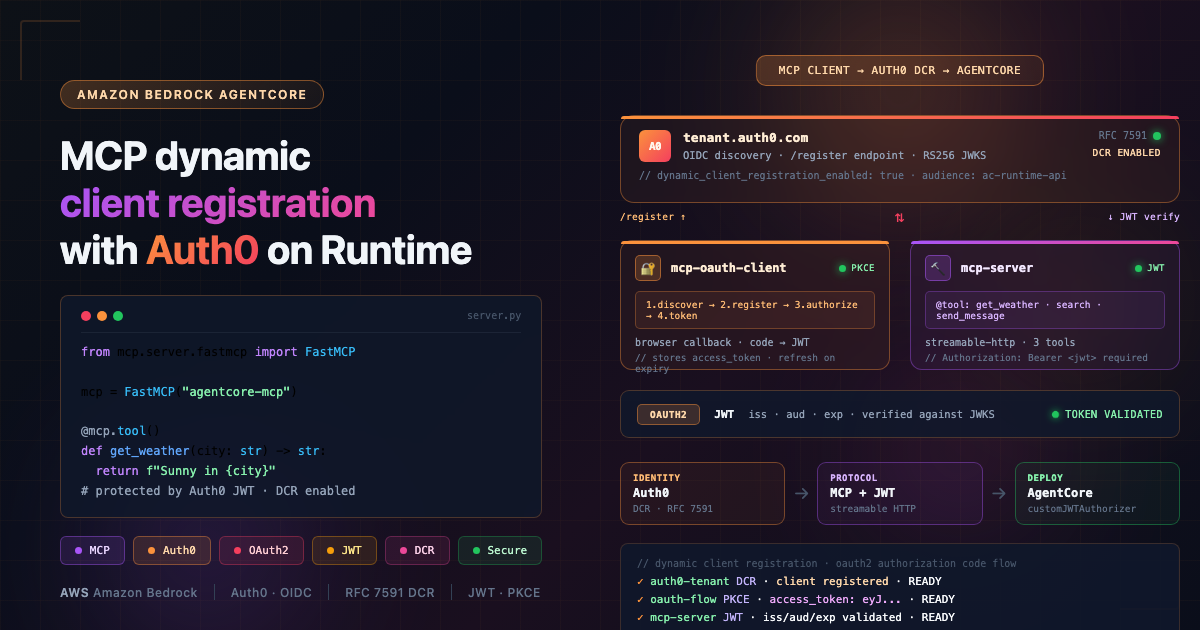
Task: Click the Amazon Bedrock AgentCore badge
Action: (192, 95)
